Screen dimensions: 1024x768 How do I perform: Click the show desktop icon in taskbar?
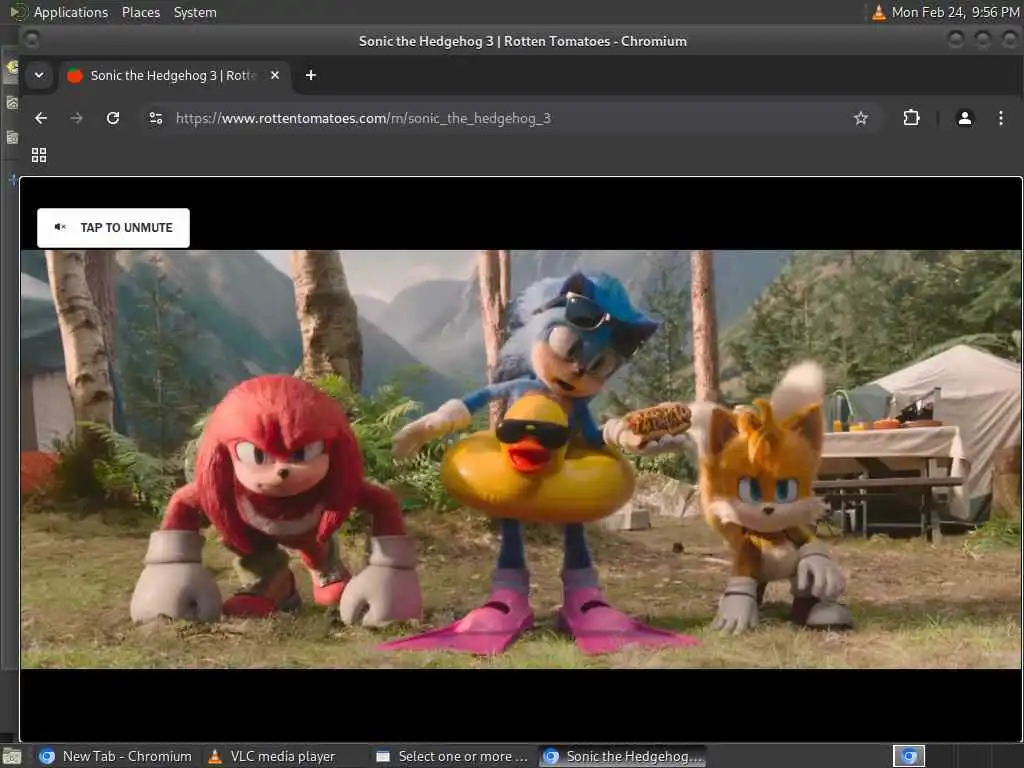tap(12, 757)
